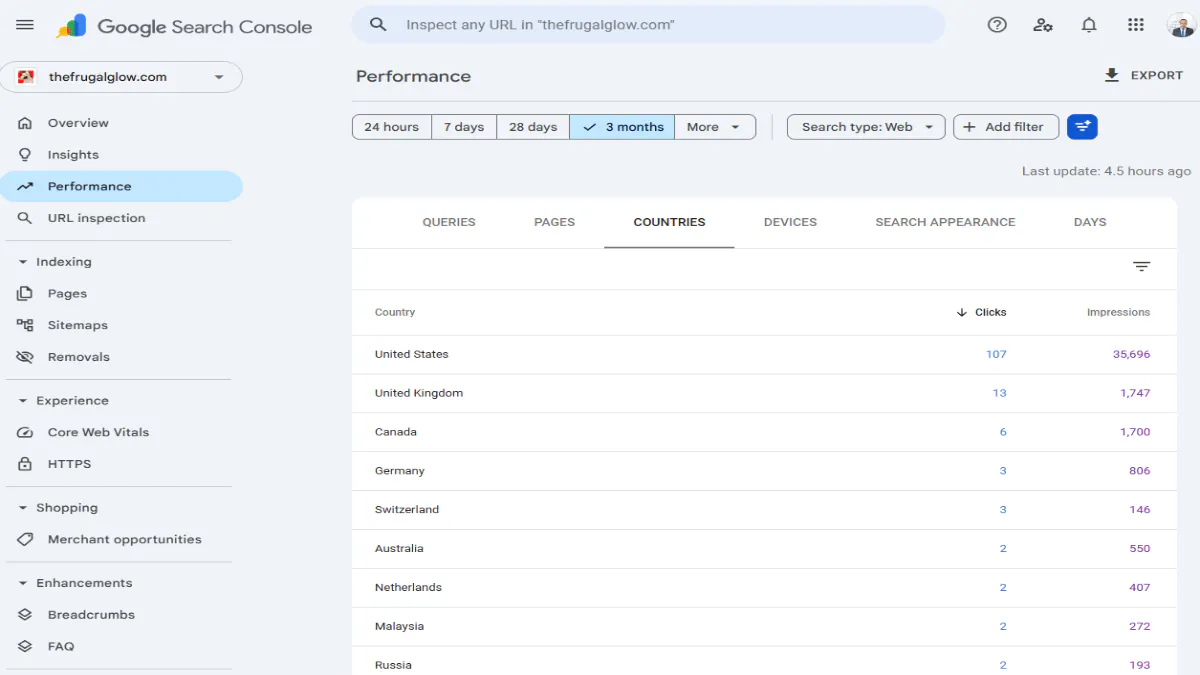Open the Google apps grid
The image size is (1200, 675).
click(x=1135, y=25)
